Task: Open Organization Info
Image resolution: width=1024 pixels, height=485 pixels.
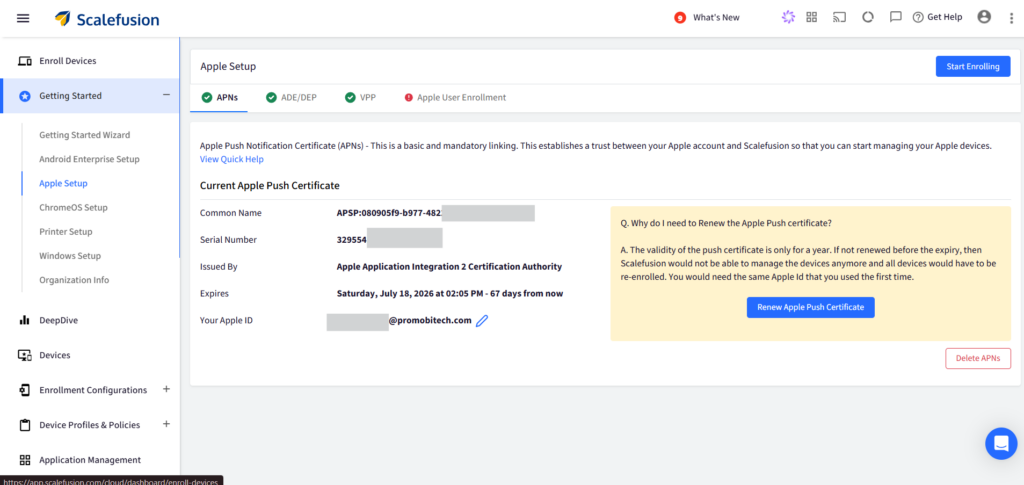Action: (x=74, y=280)
